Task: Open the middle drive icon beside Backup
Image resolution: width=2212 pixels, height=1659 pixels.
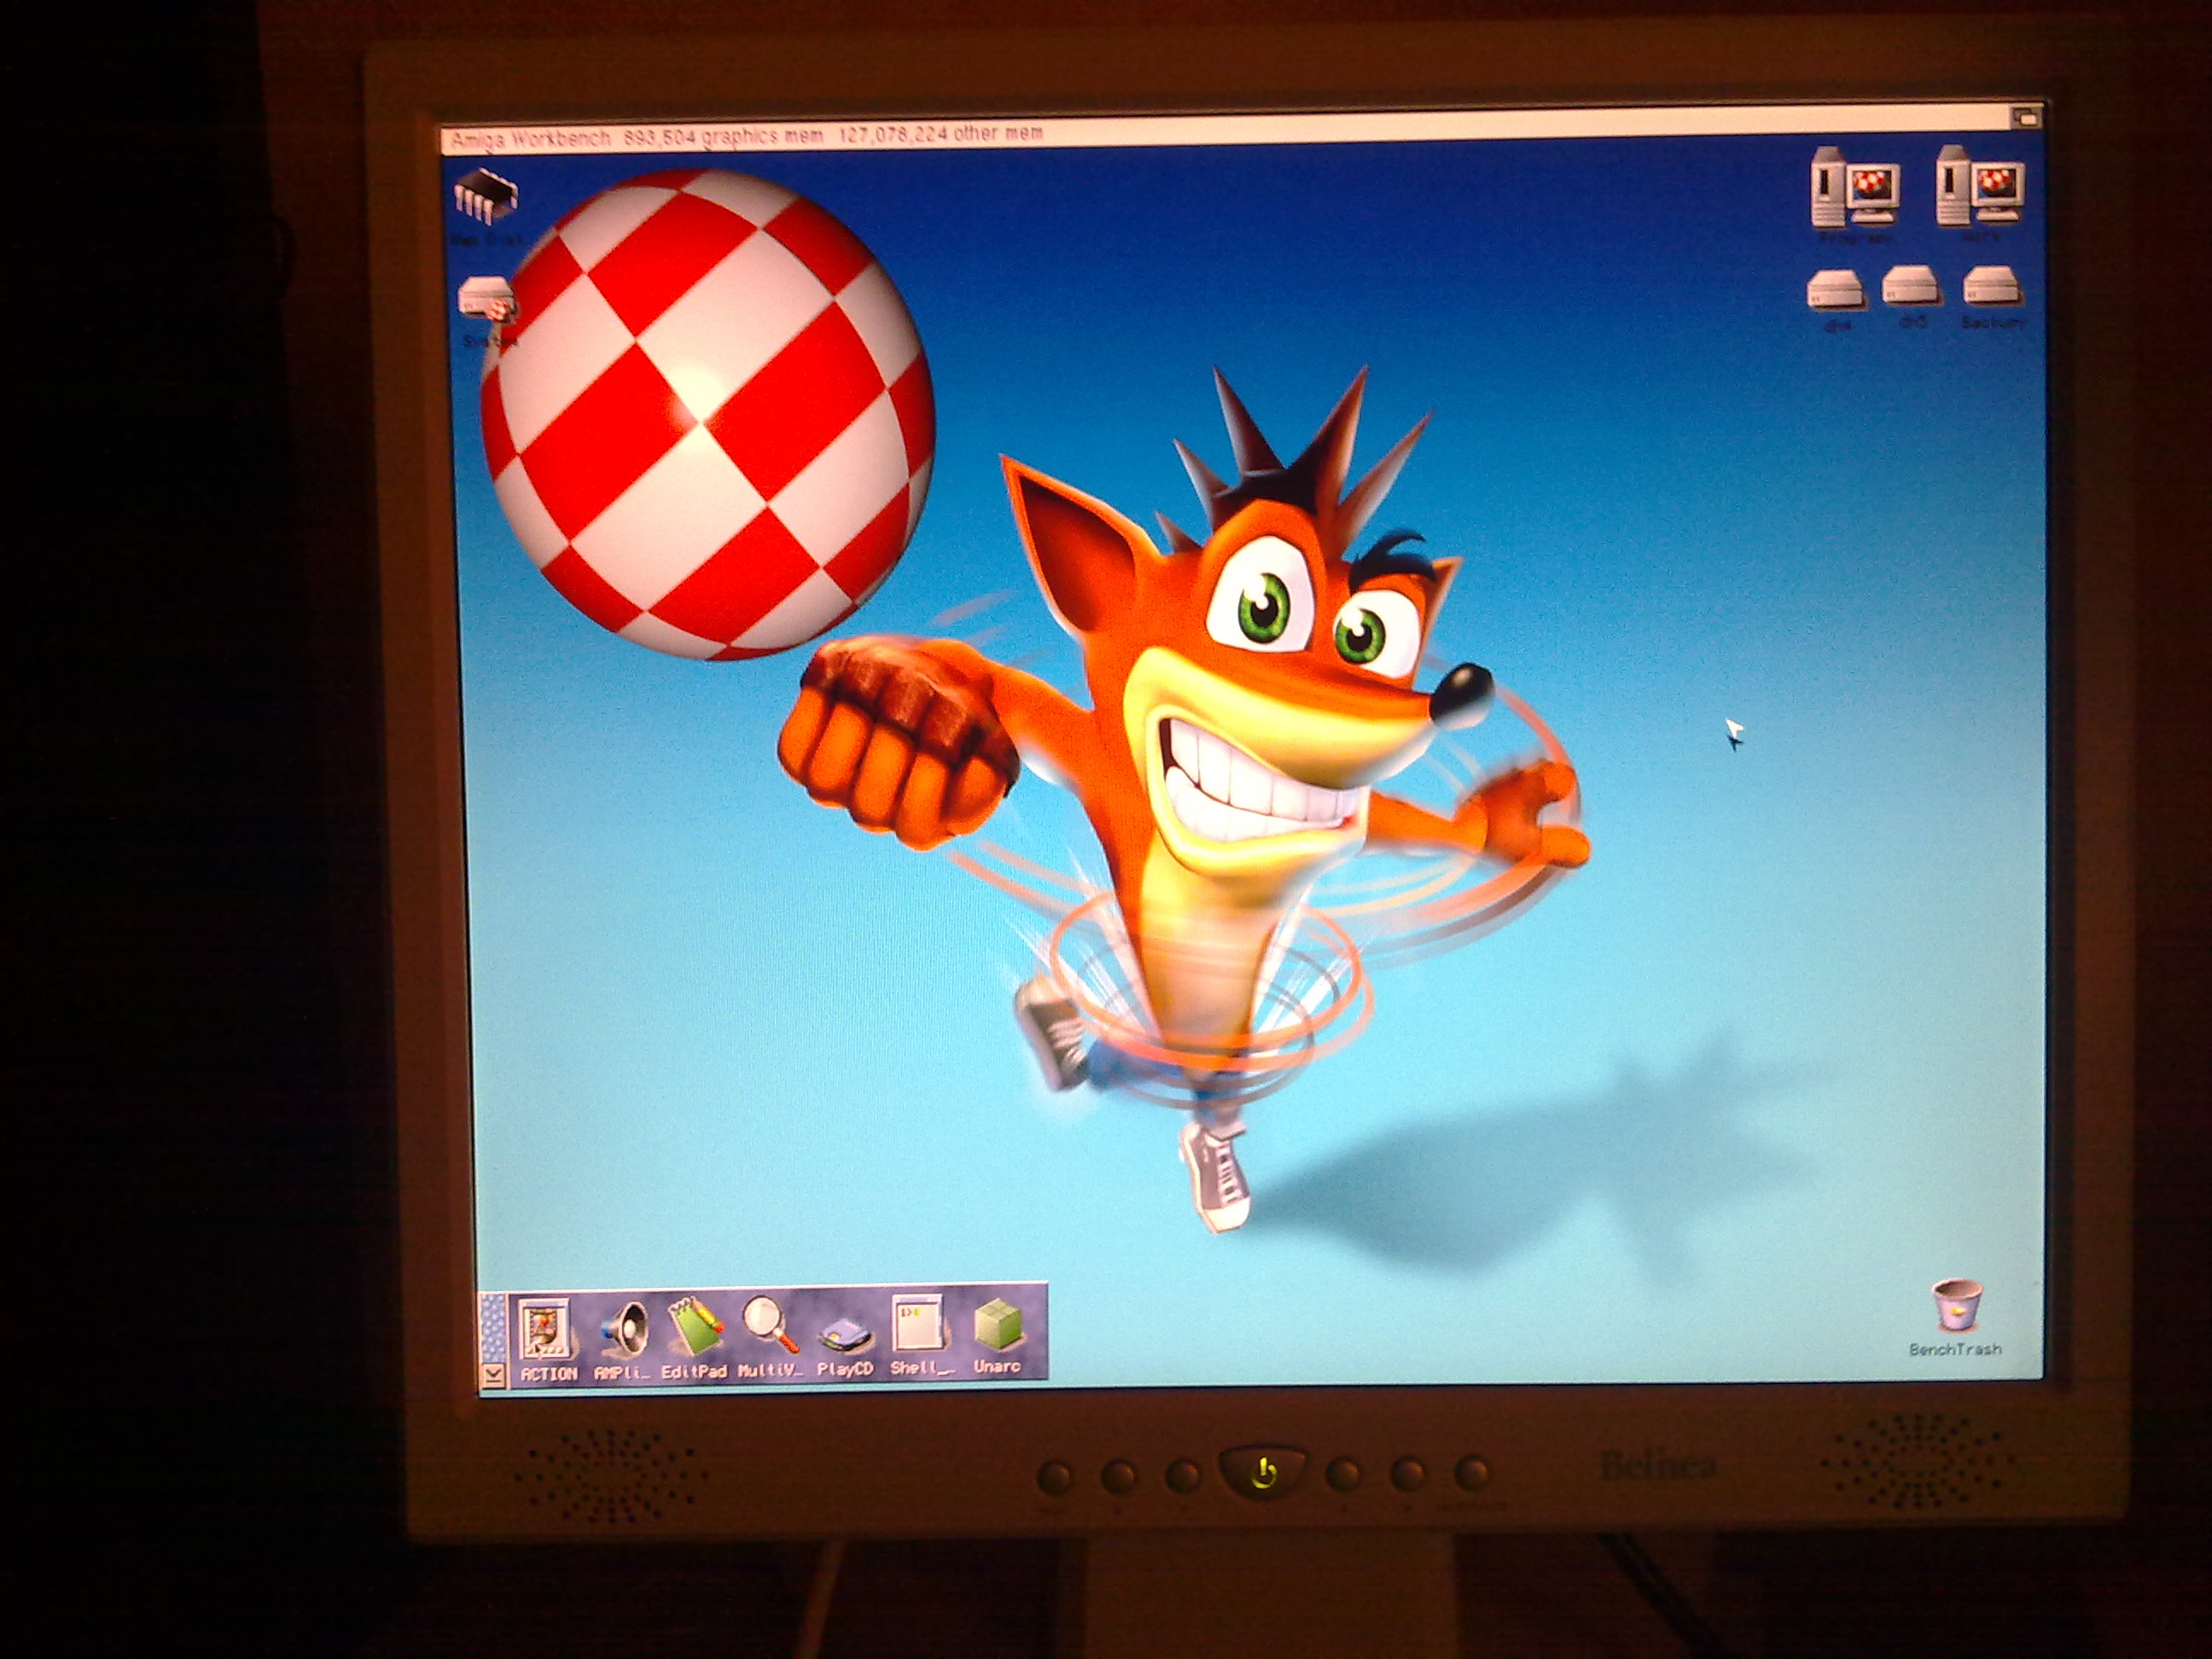Action: tap(1911, 288)
